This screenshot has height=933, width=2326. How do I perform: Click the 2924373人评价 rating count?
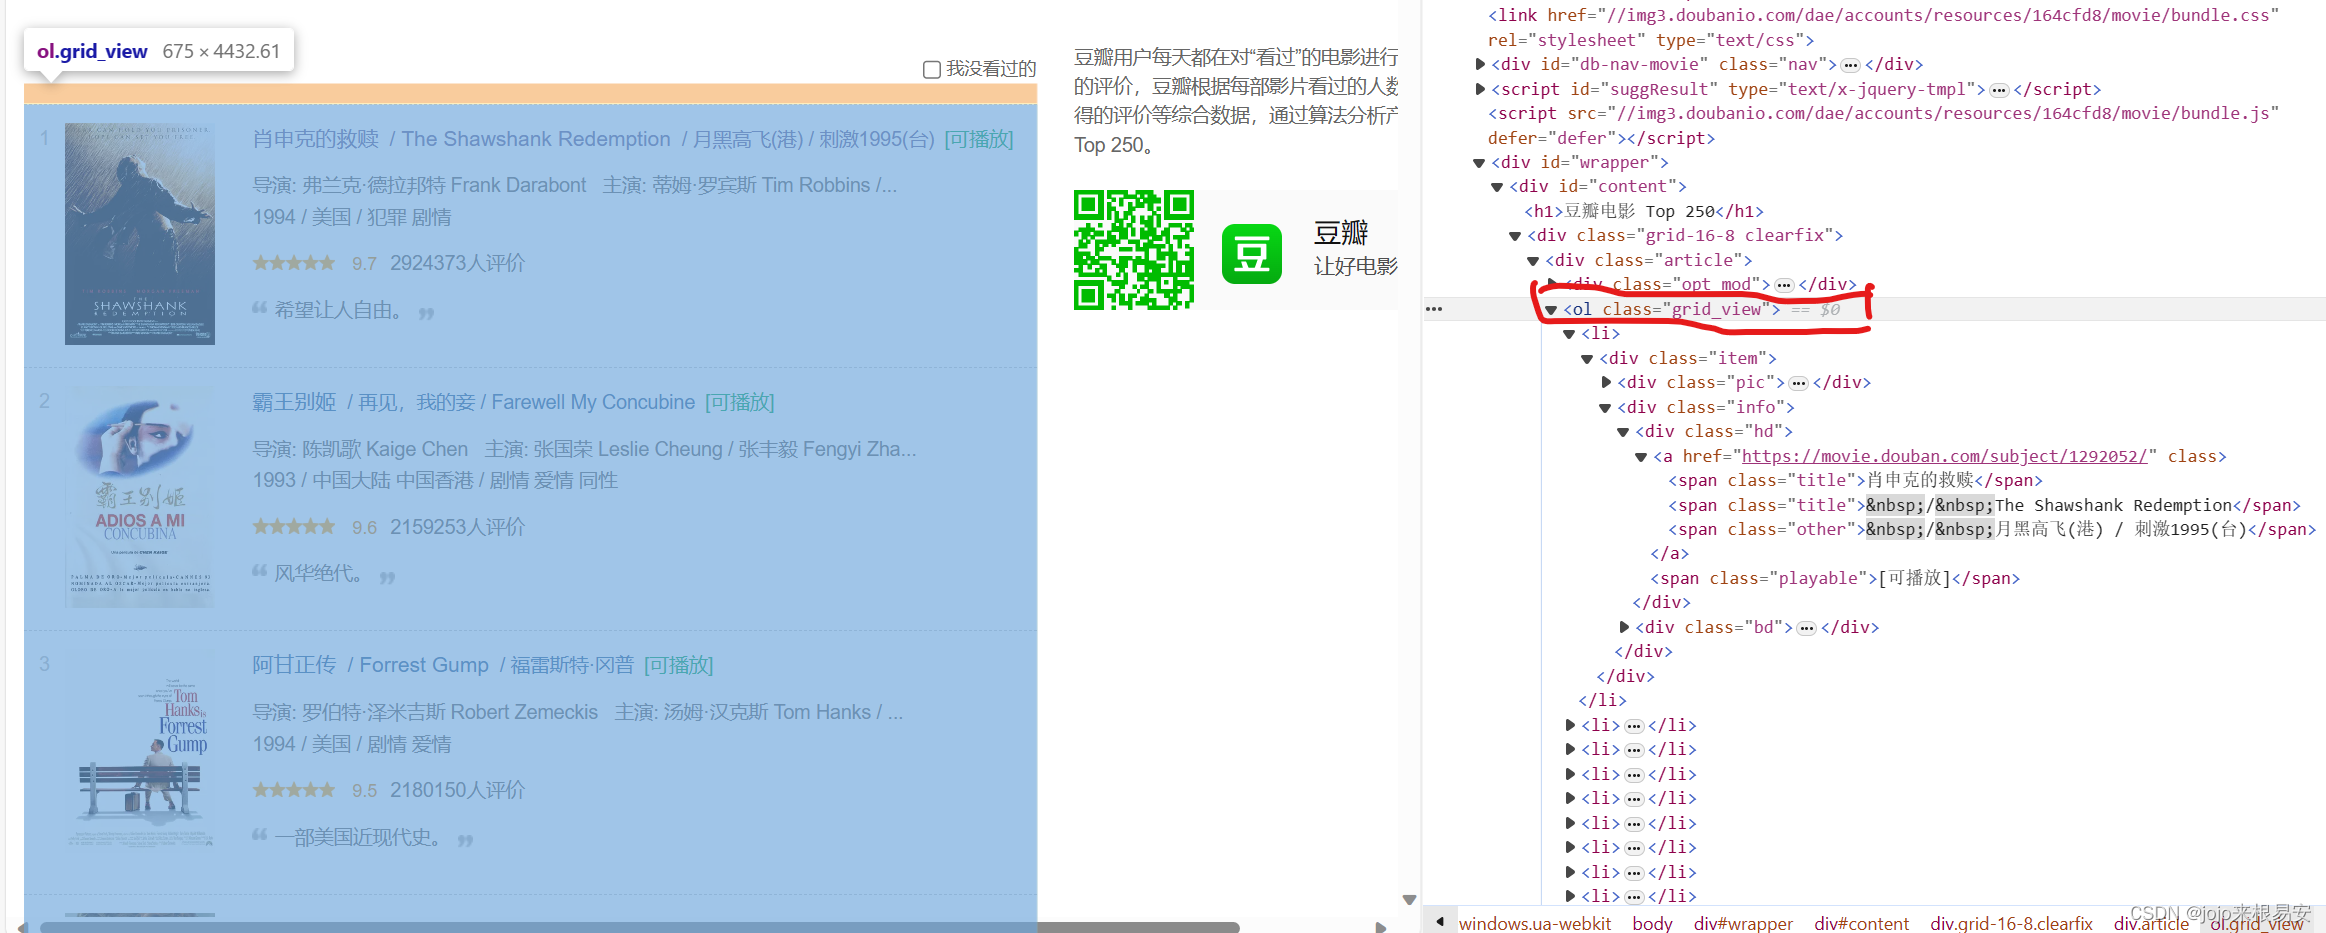[457, 263]
